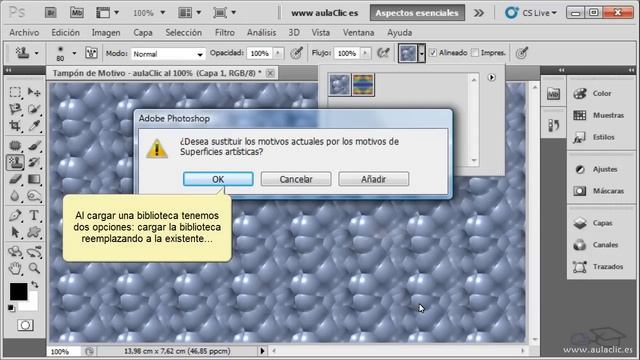Image resolution: width=640 pixels, height=360 pixels.
Task: Select the Zoom tool
Action: [x=34, y=268]
